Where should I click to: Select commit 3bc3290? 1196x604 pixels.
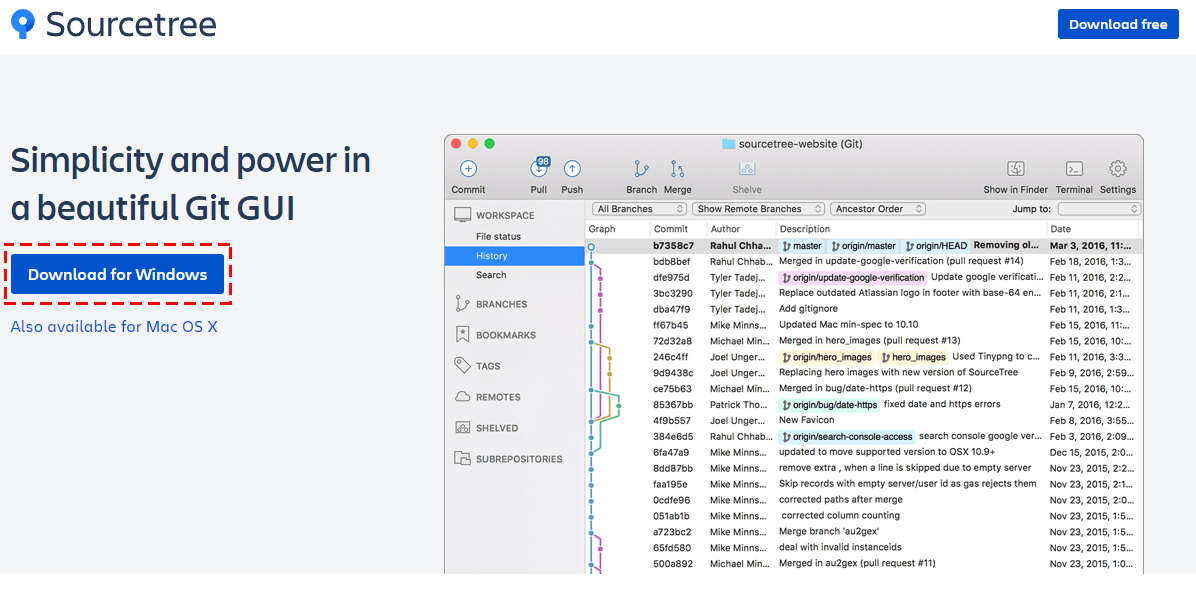673,294
